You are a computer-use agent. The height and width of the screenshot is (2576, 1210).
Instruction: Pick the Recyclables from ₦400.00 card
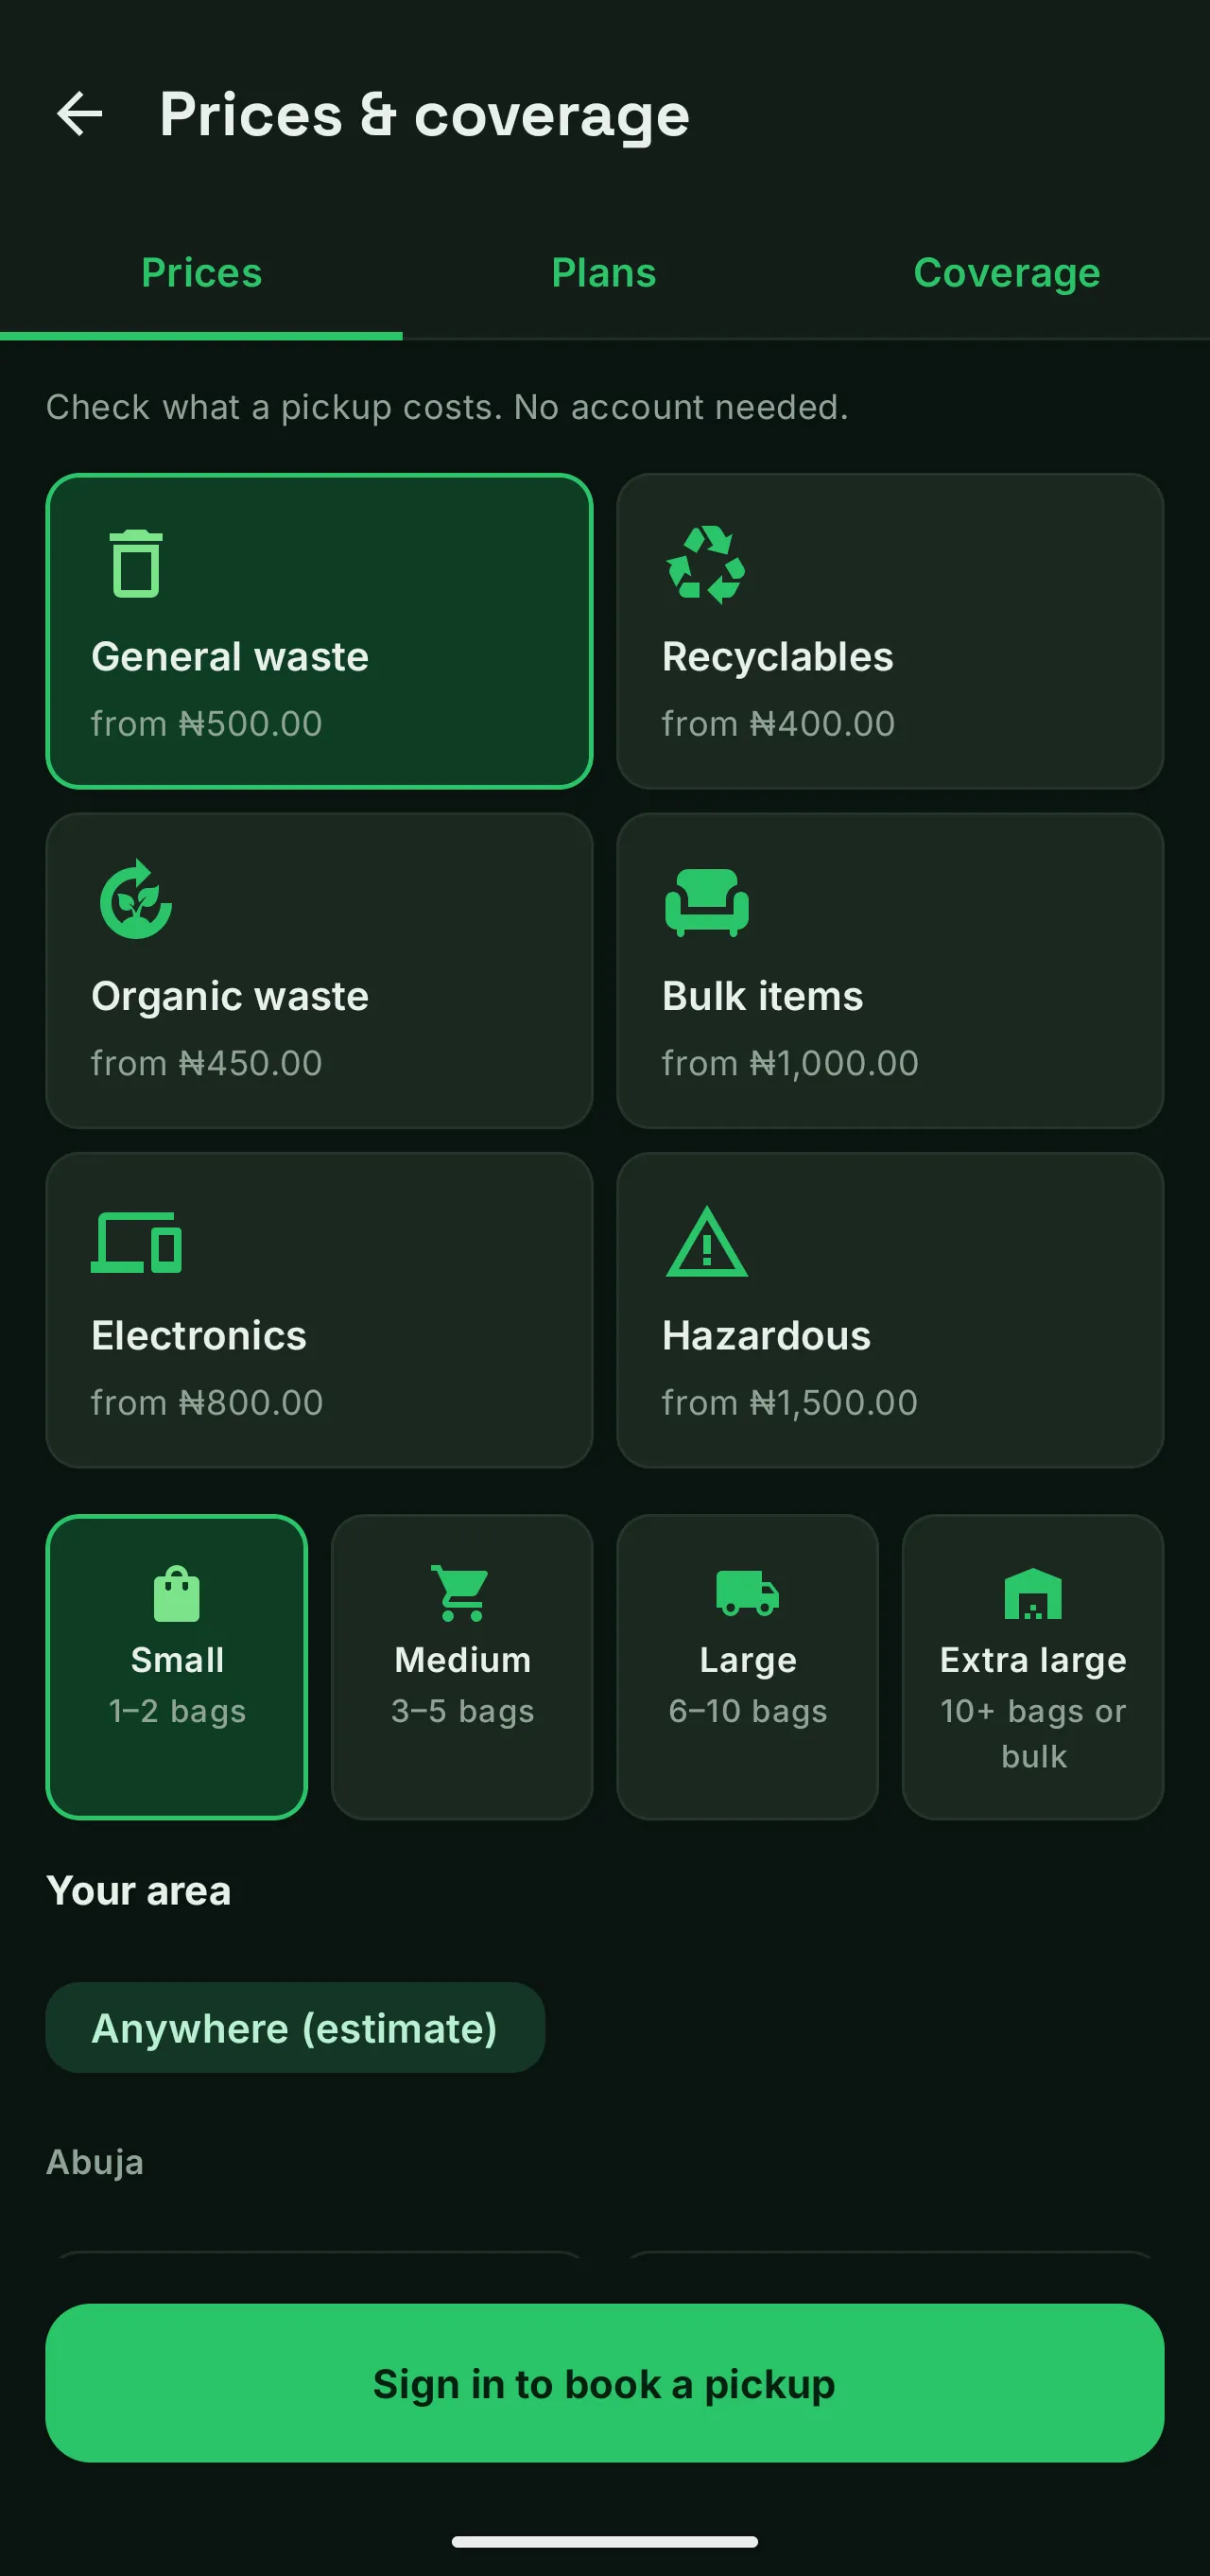coord(890,631)
